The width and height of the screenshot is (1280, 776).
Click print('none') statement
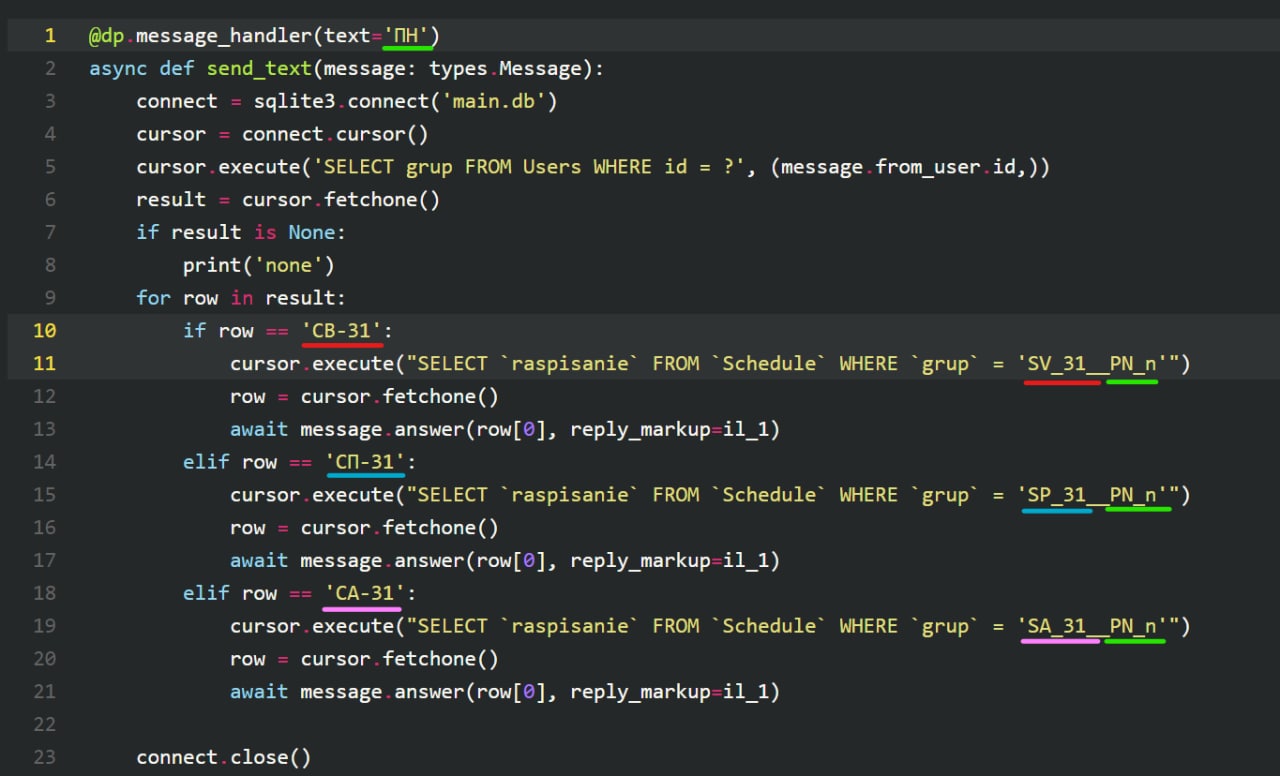[x=259, y=265]
